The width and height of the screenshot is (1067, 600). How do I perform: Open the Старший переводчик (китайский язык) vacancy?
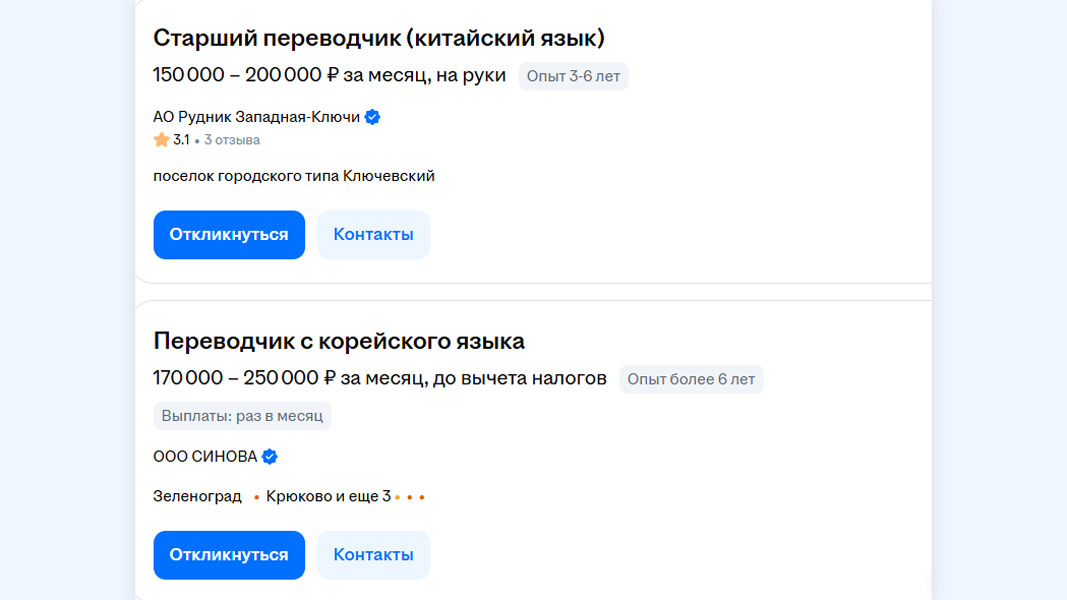pyautogui.click(x=379, y=38)
